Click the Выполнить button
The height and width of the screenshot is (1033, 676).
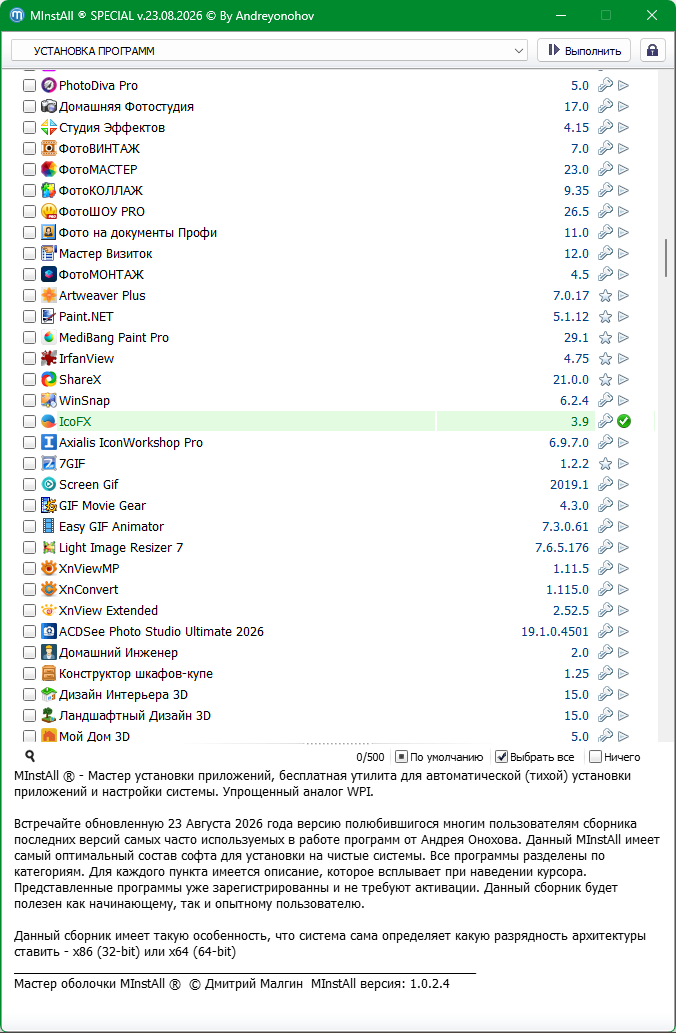[584, 51]
